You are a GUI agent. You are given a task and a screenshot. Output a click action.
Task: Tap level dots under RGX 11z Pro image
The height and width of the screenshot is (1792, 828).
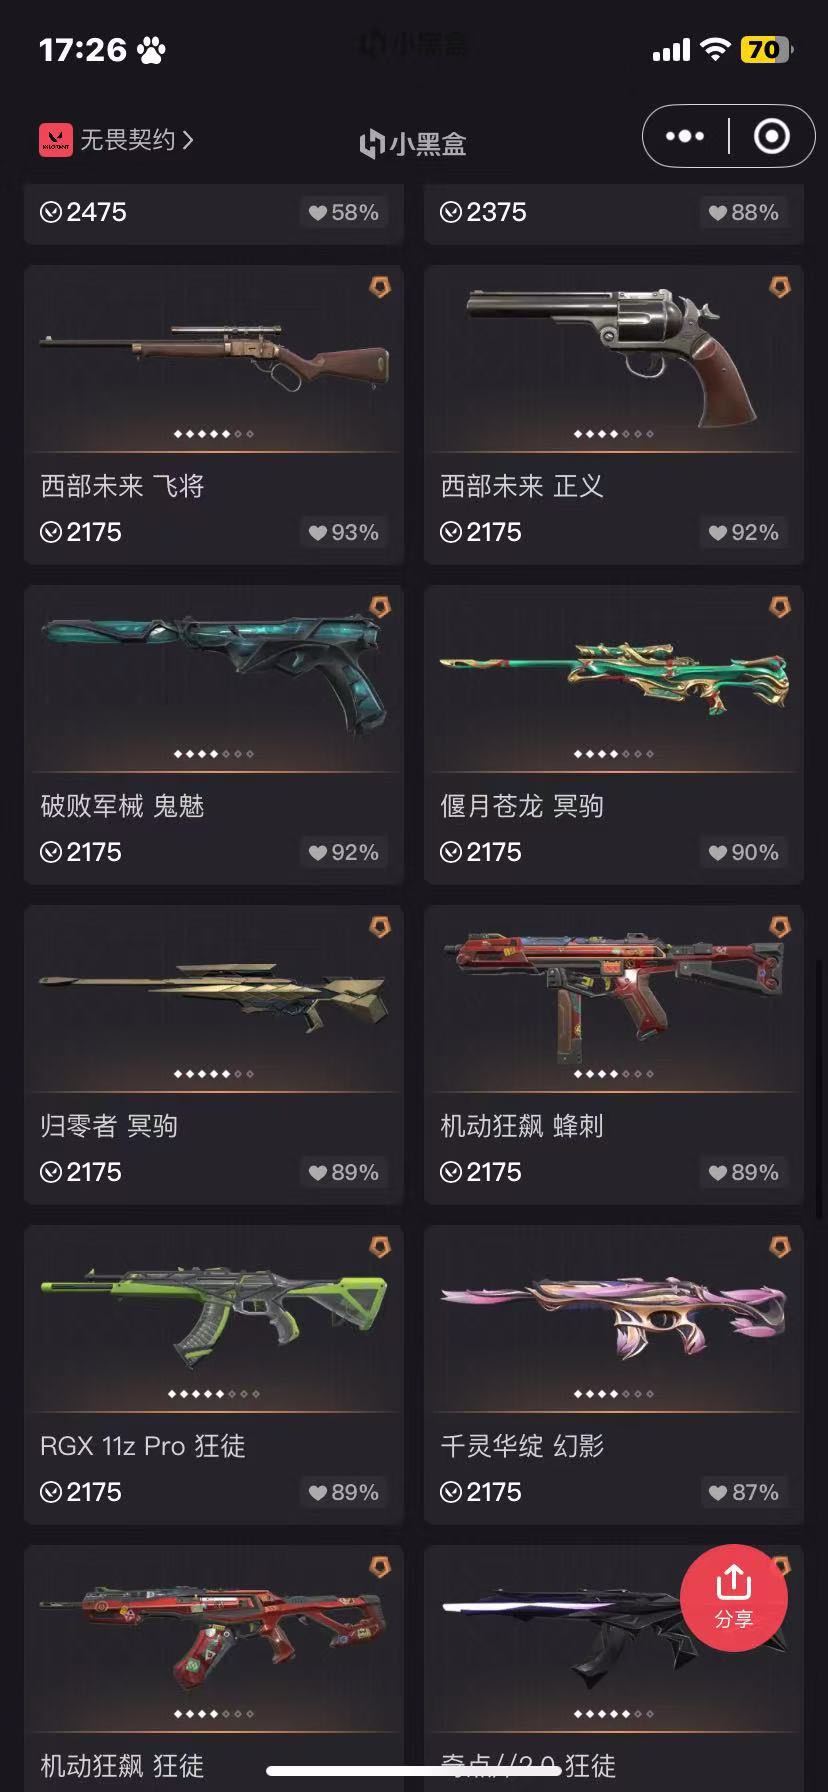click(214, 1394)
